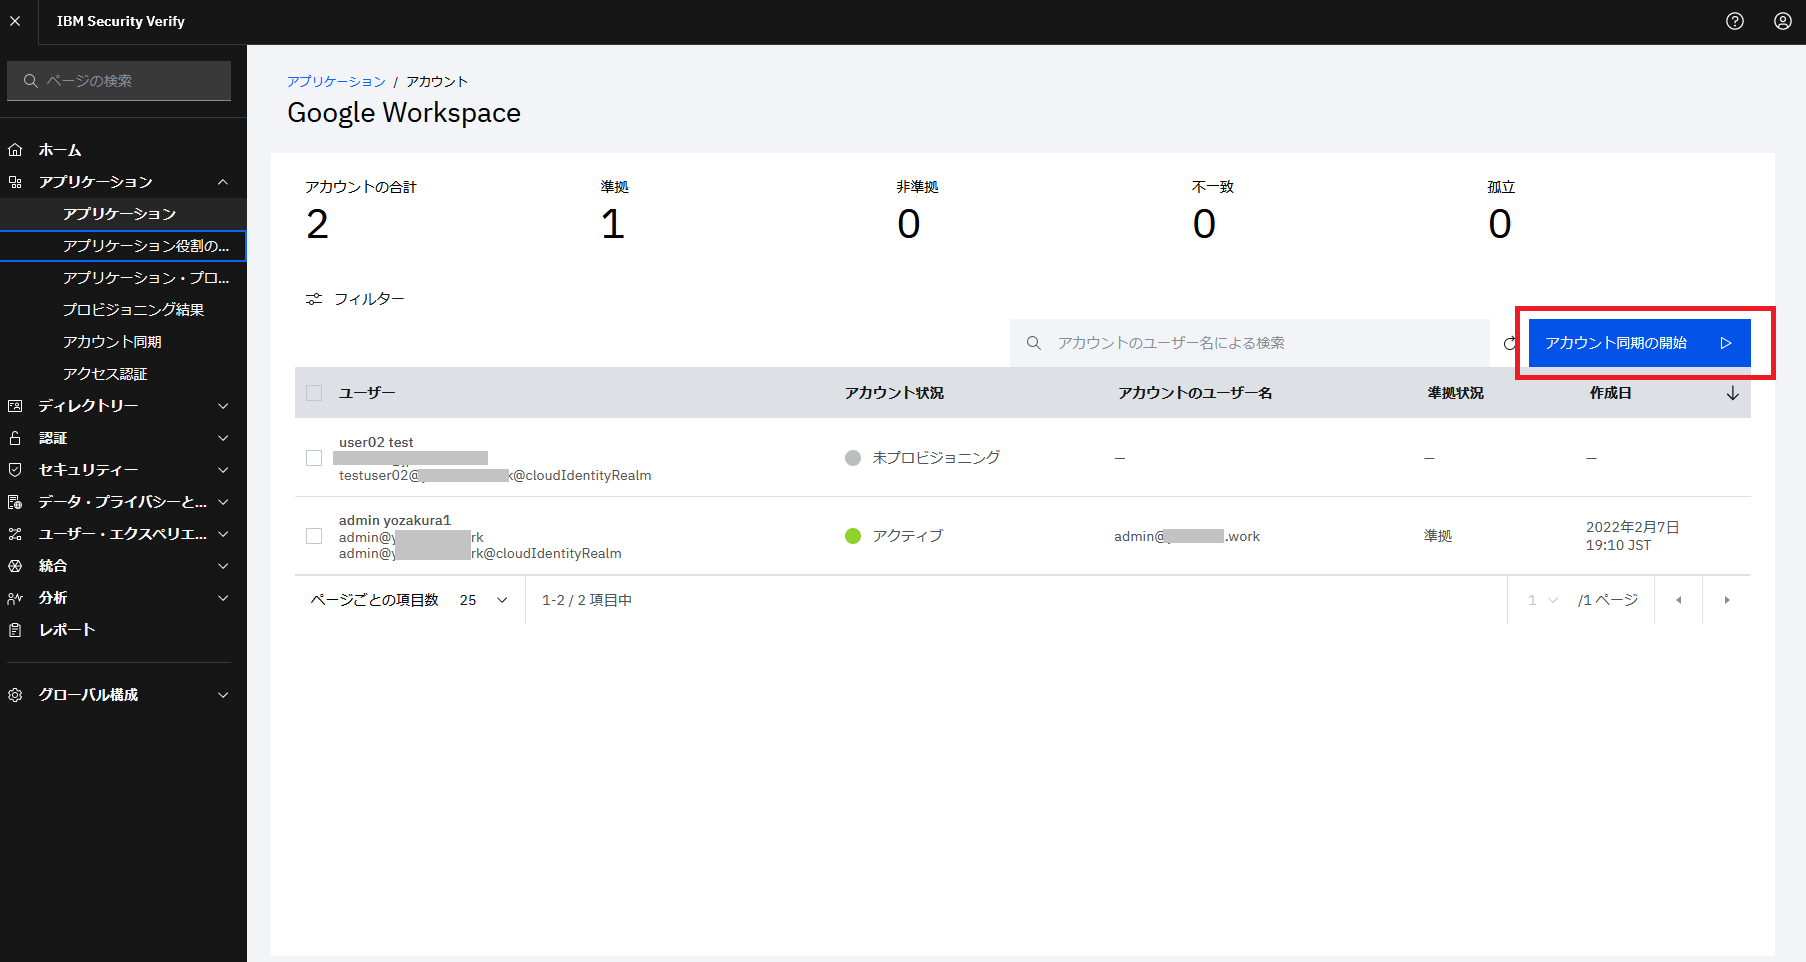Open the items-per-page dropdown showing 25
The width and height of the screenshot is (1806, 962).
coord(484,600)
